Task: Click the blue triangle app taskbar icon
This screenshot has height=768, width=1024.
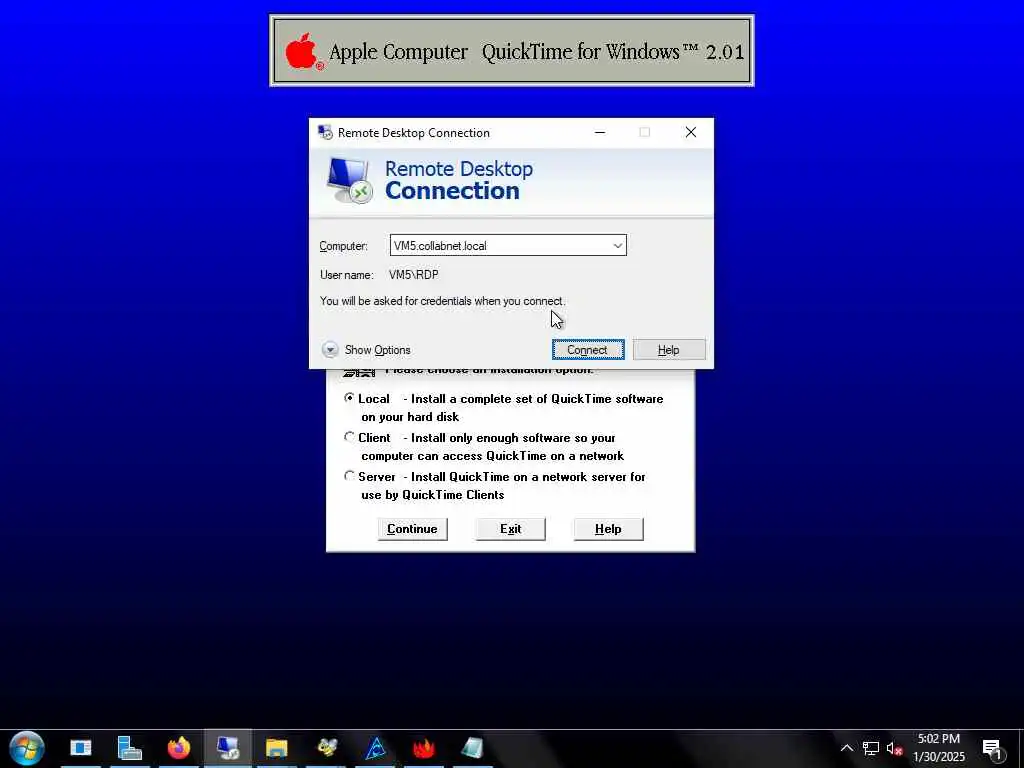Action: 376,748
